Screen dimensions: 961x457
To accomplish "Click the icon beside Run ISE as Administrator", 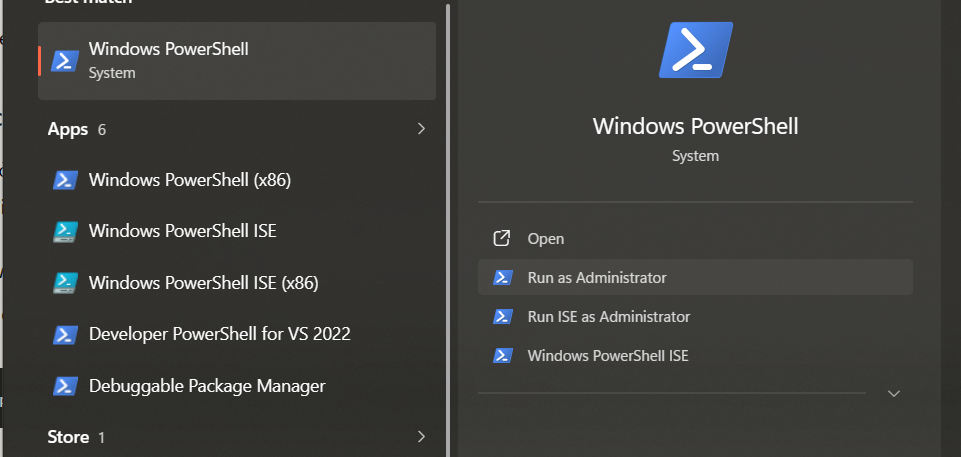I will coord(503,317).
